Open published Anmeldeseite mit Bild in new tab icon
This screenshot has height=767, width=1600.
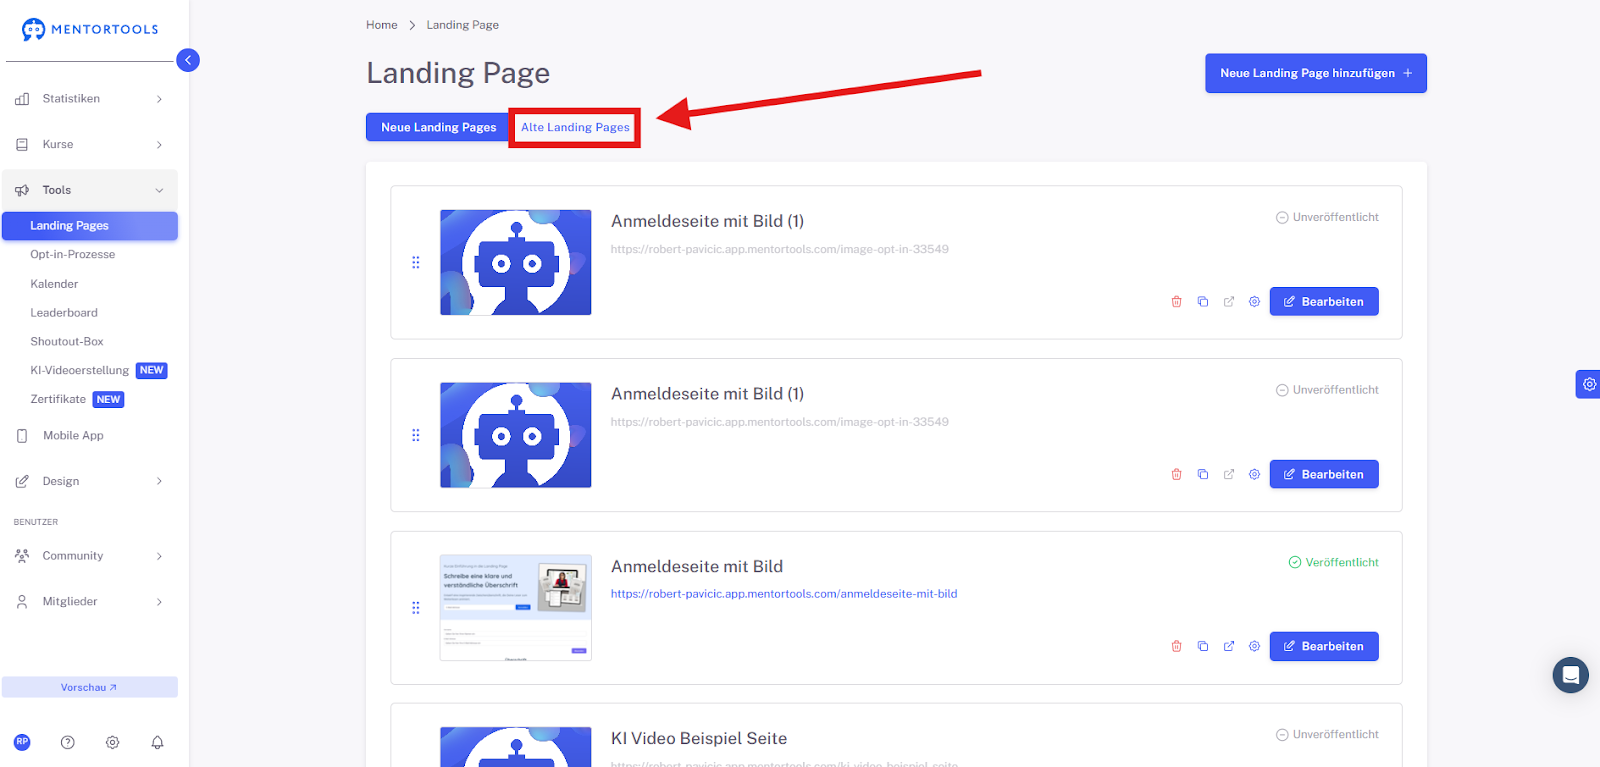click(1229, 646)
